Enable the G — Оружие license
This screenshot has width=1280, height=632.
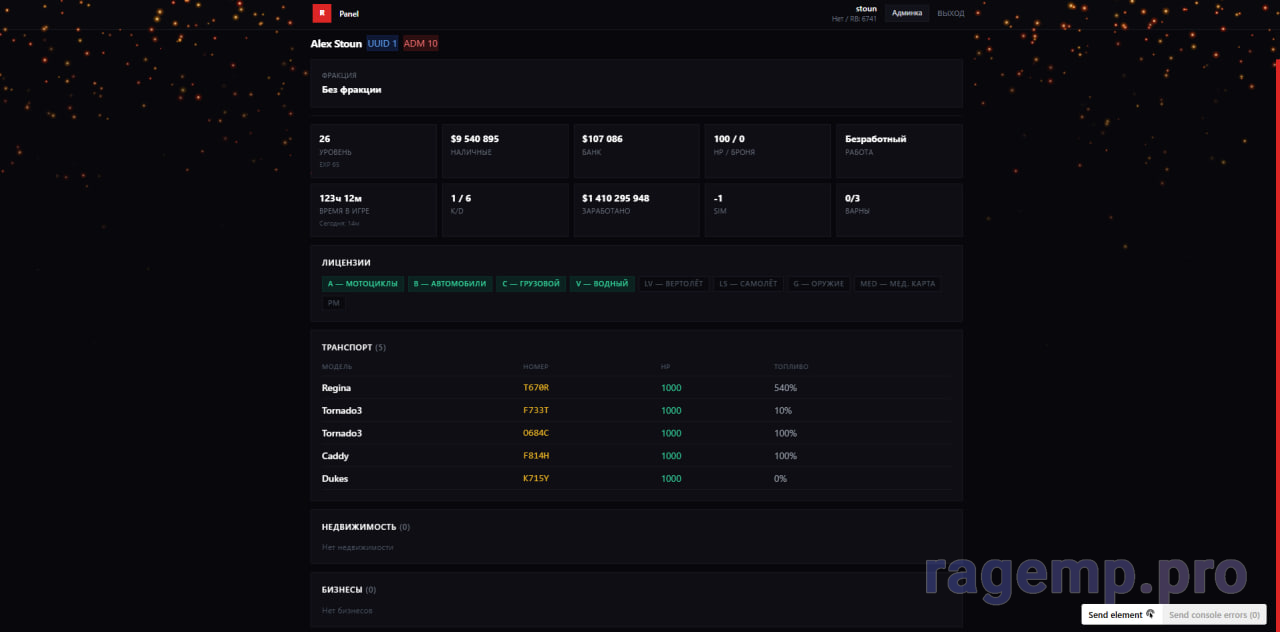818,284
